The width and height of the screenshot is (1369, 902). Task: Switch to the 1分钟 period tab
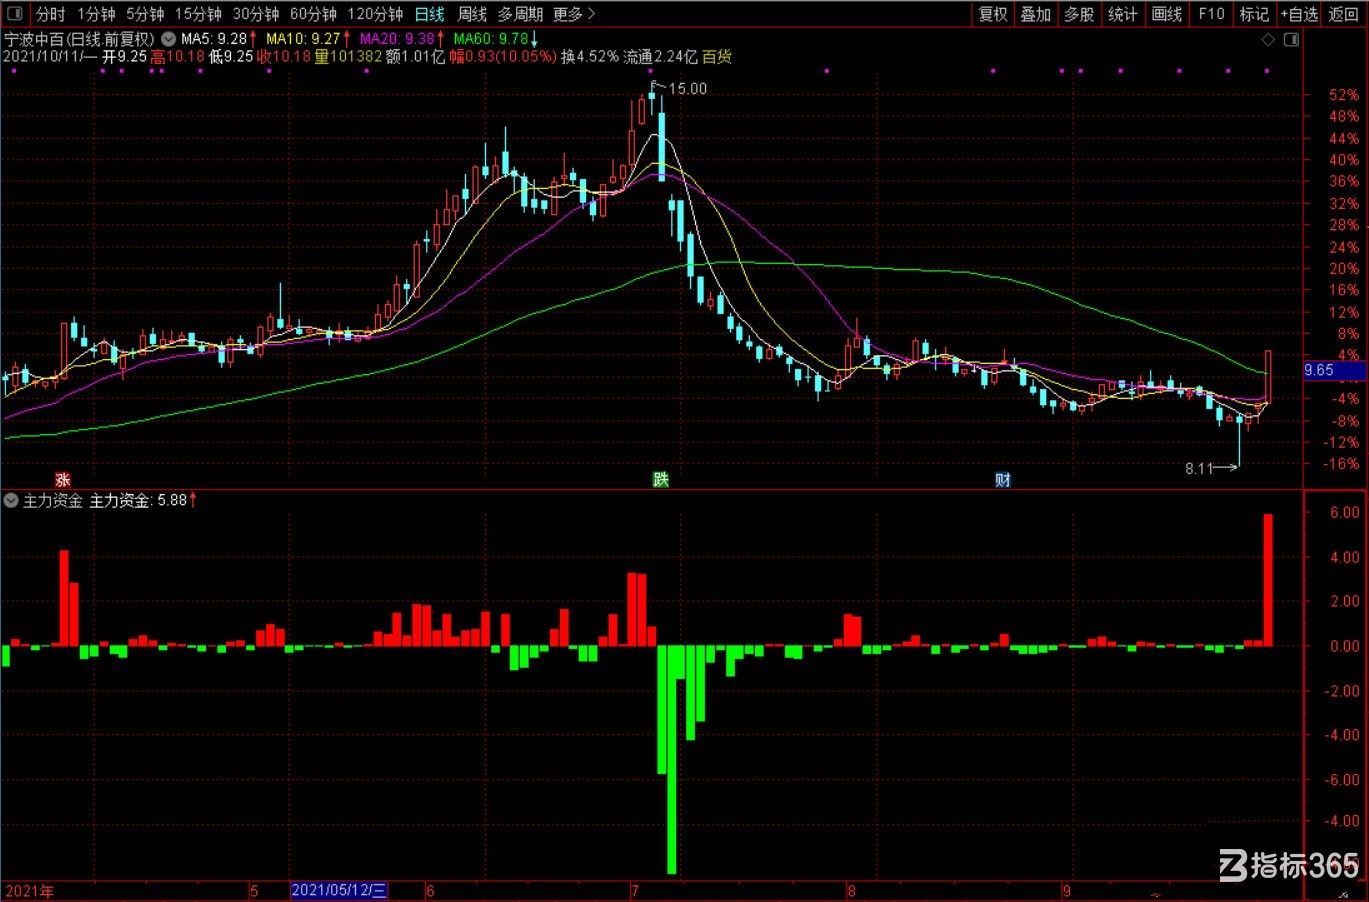coord(96,14)
